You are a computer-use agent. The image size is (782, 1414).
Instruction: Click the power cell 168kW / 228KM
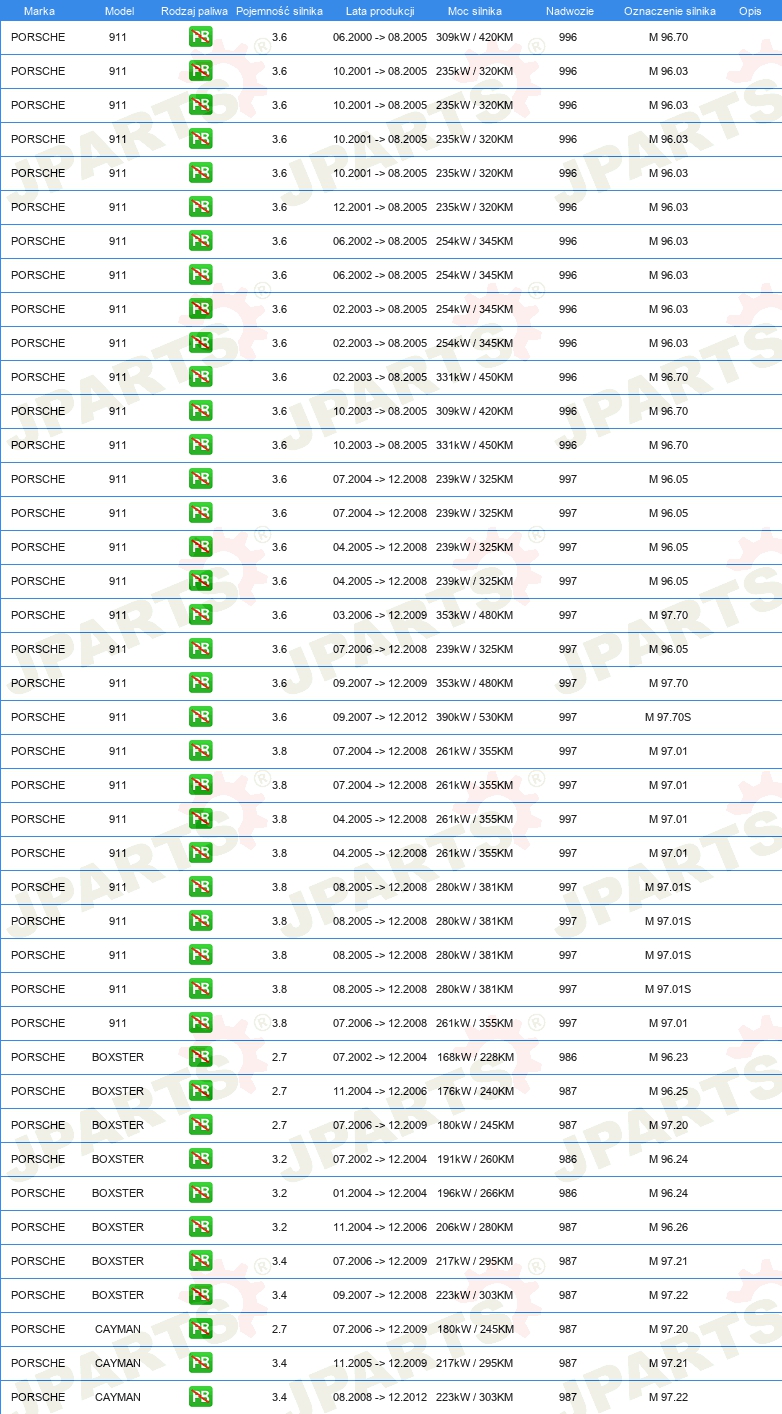pyautogui.click(x=474, y=1058)
